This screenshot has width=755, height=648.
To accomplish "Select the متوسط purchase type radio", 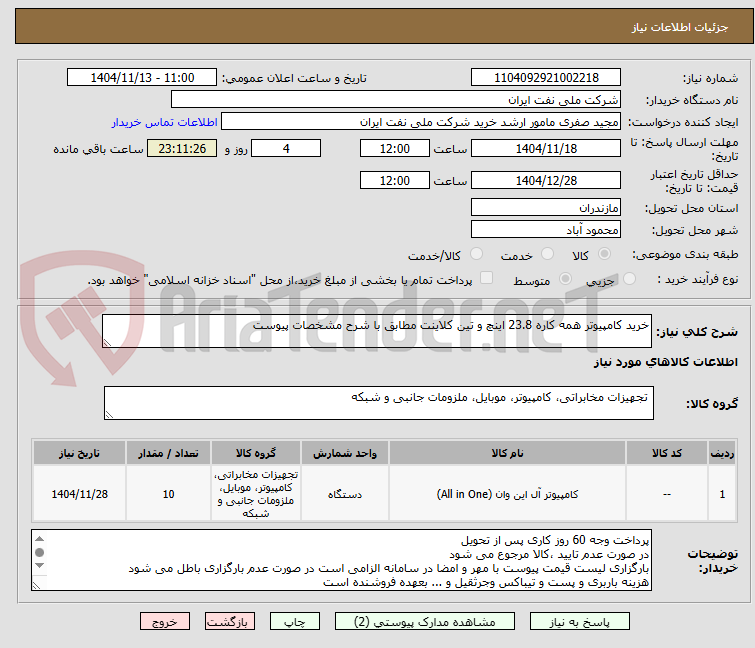I will [565, 279].
